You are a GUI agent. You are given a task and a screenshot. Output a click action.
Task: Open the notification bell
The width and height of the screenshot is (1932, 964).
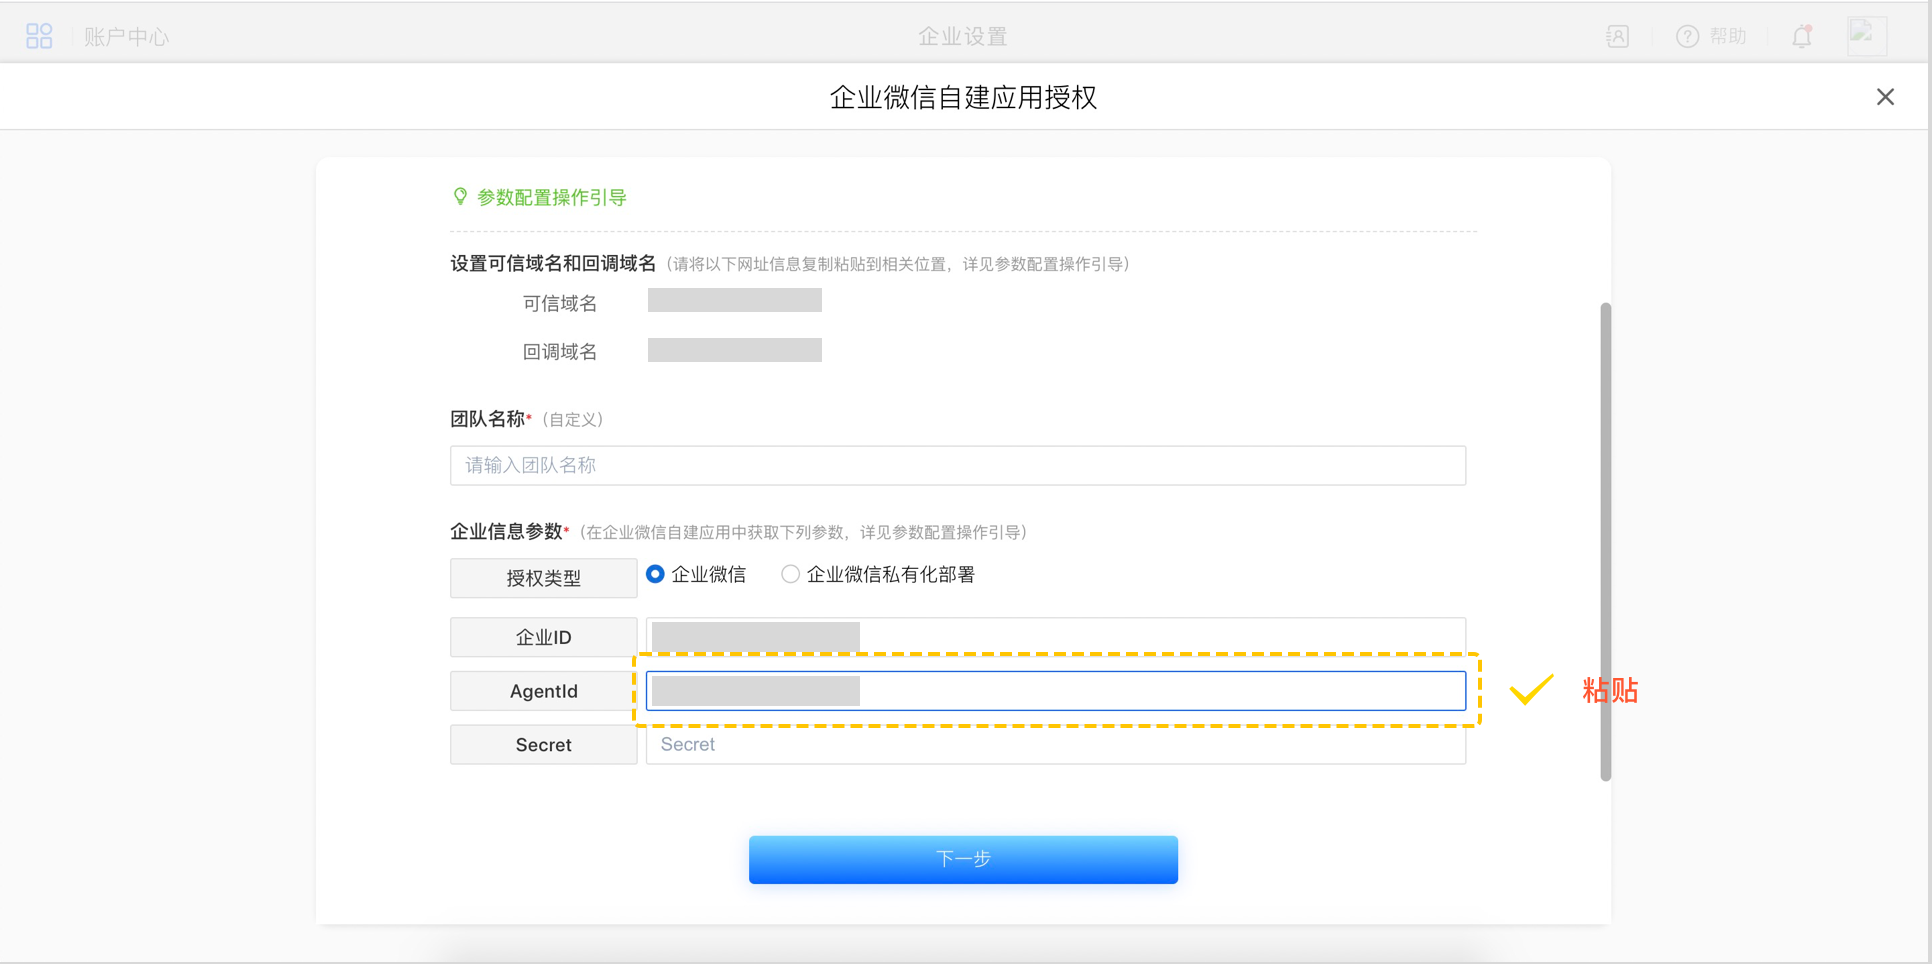click(1802, 37)
